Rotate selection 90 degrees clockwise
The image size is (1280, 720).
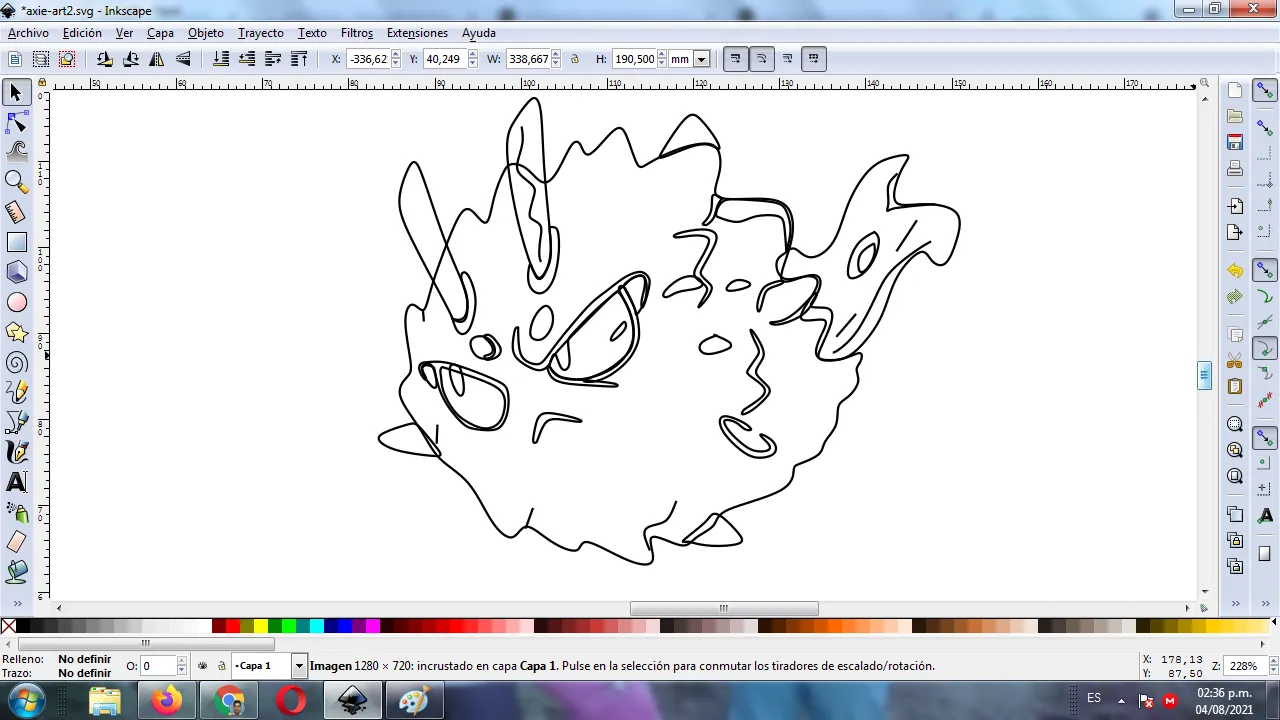(131, 59)
